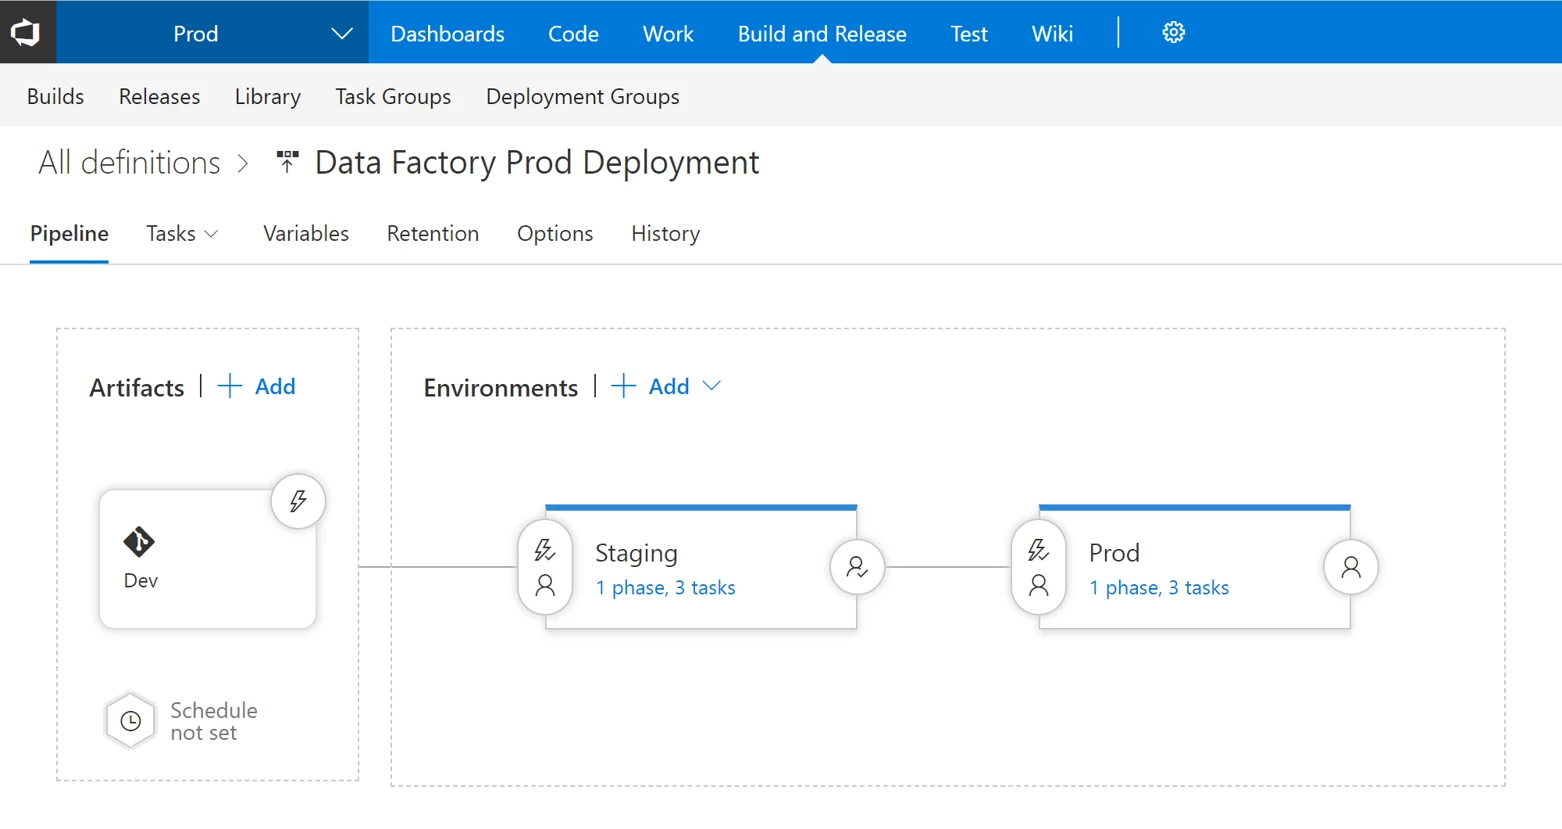
Task: Switch to the Variables tab
Action: point(306,233)
